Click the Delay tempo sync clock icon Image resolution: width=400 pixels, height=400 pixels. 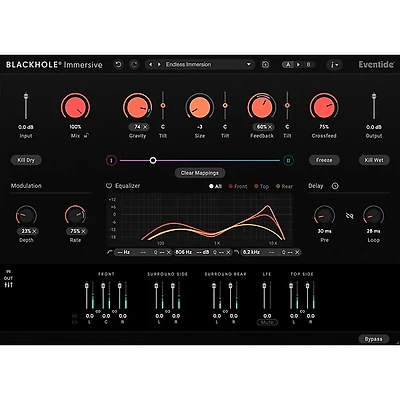click(335, 186)
